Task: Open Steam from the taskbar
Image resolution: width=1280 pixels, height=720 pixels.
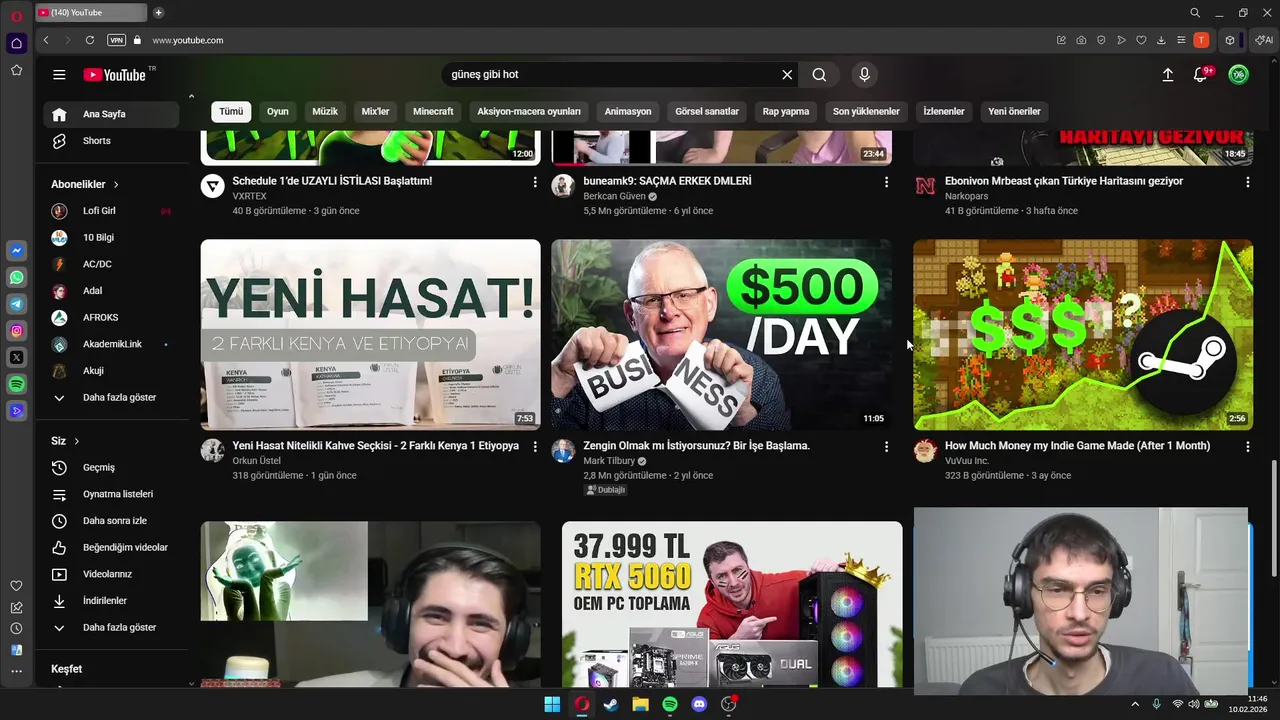Action: [x=611, y=704]
